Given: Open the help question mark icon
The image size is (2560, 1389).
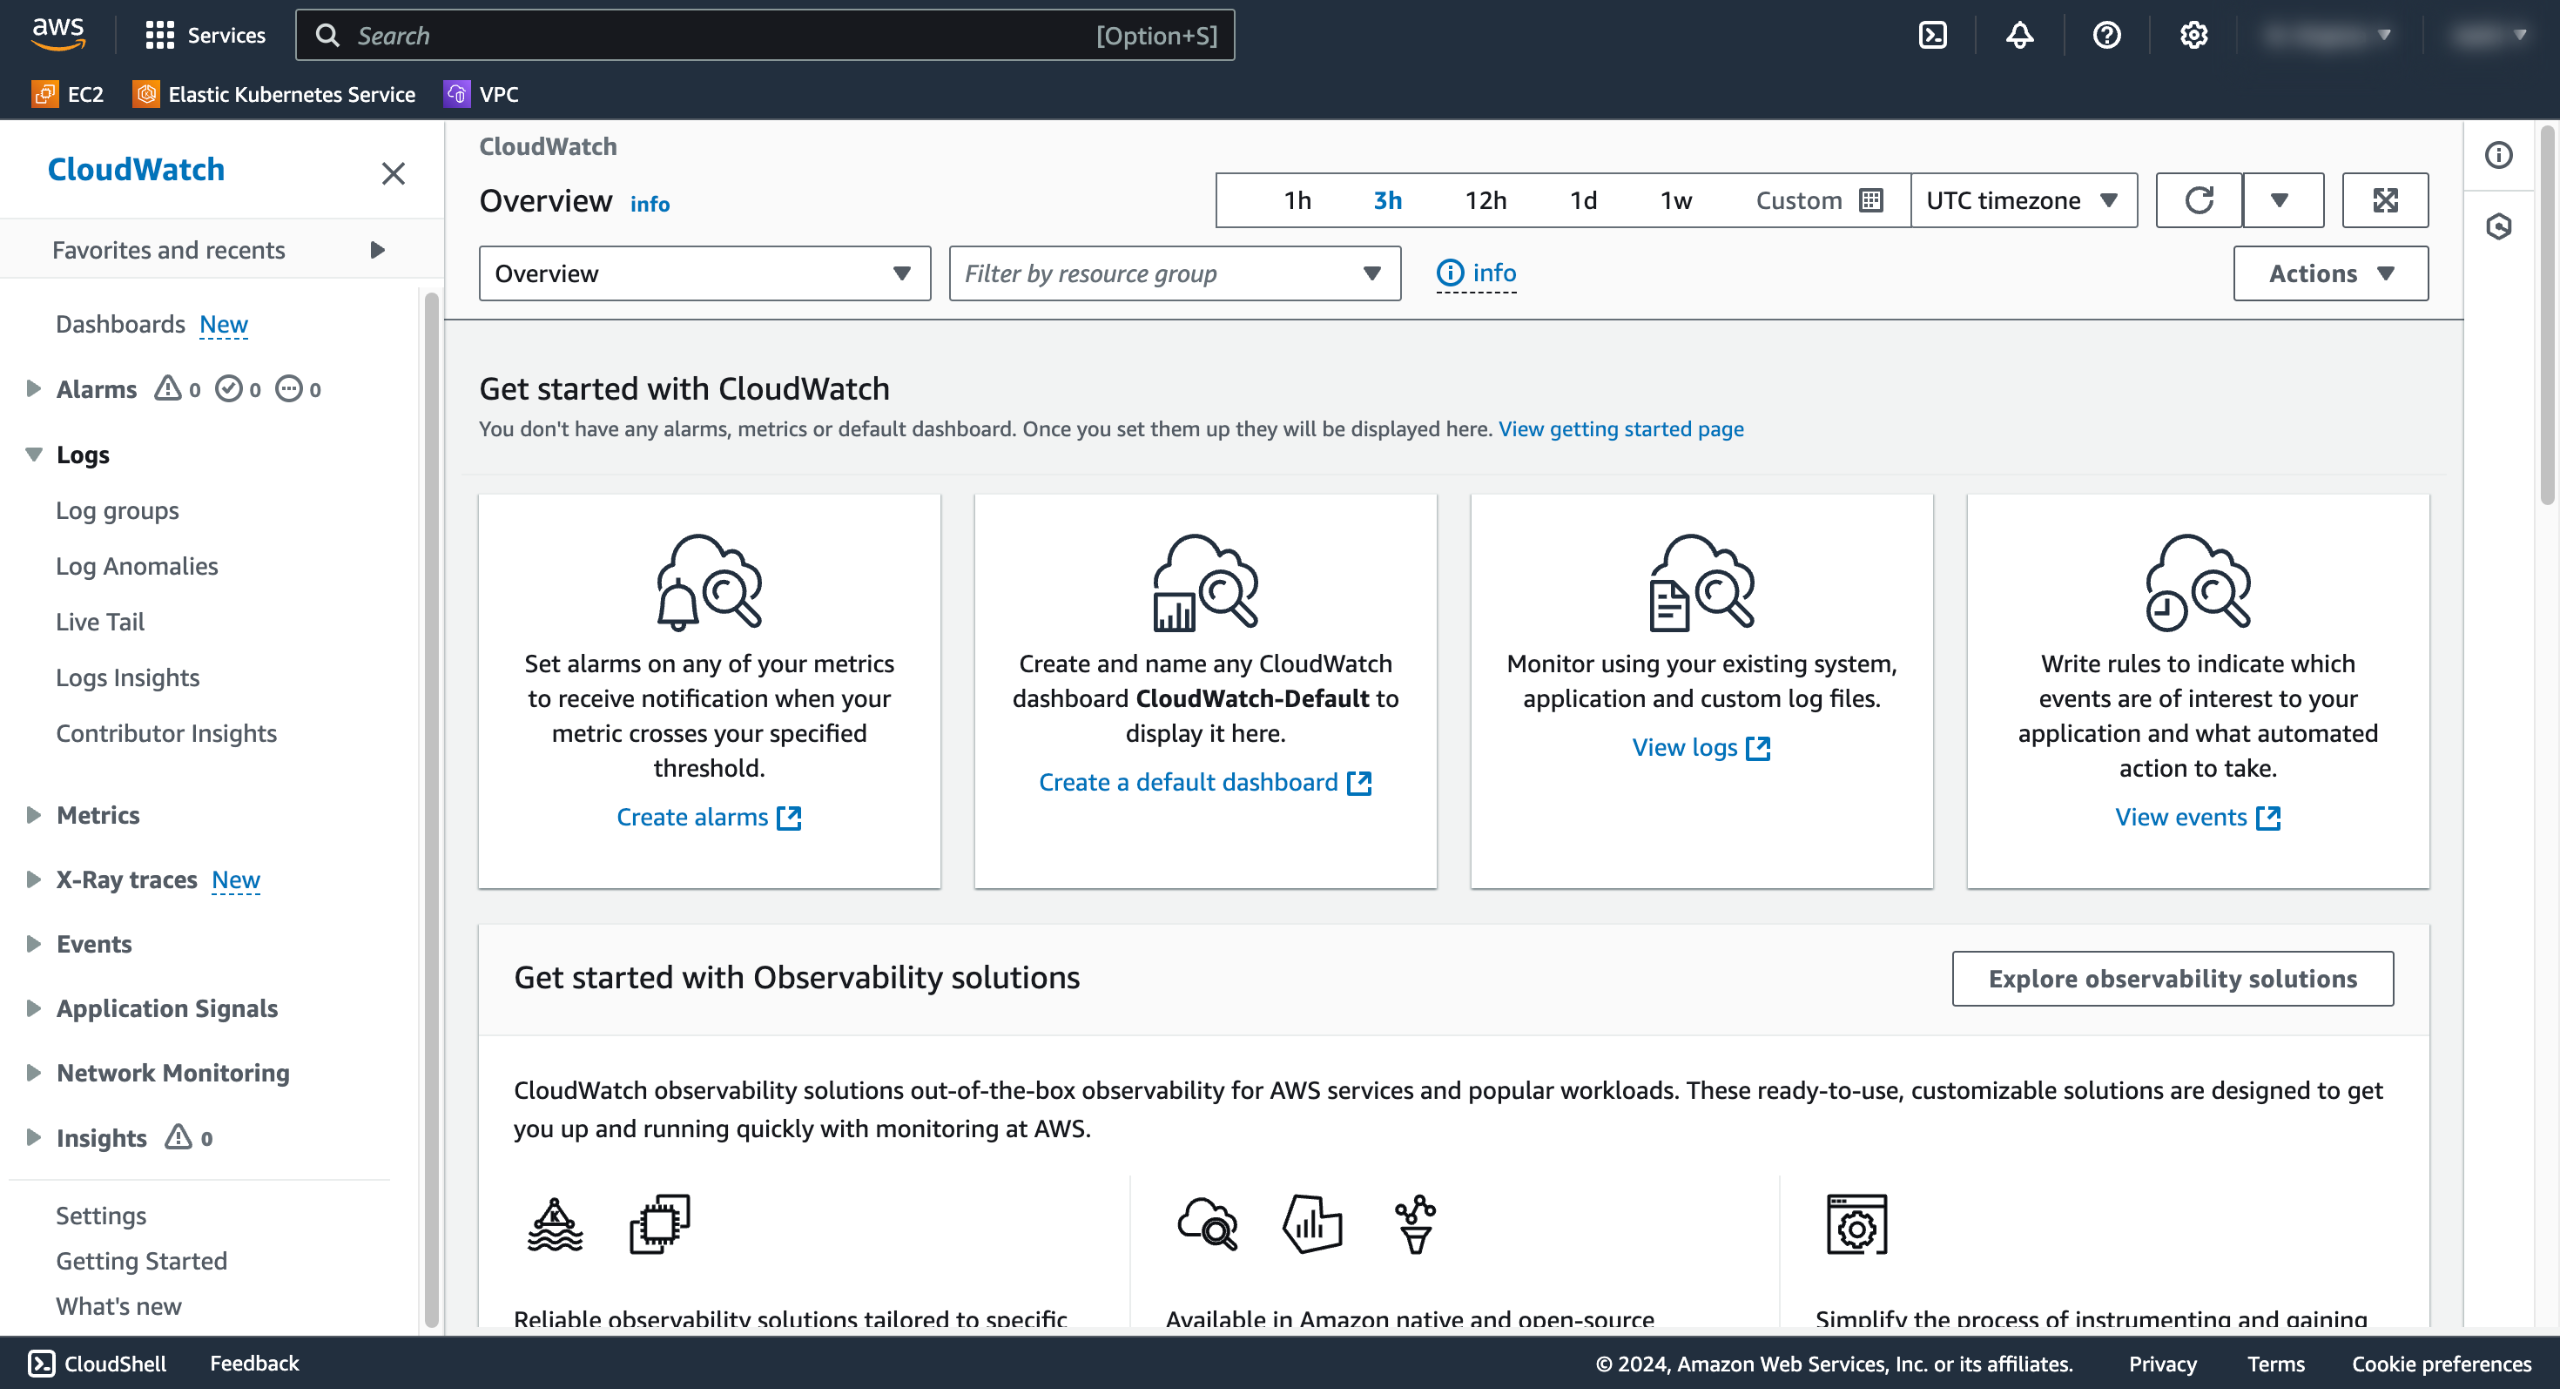Looking at the screenshot, I should coord(2106,36).
